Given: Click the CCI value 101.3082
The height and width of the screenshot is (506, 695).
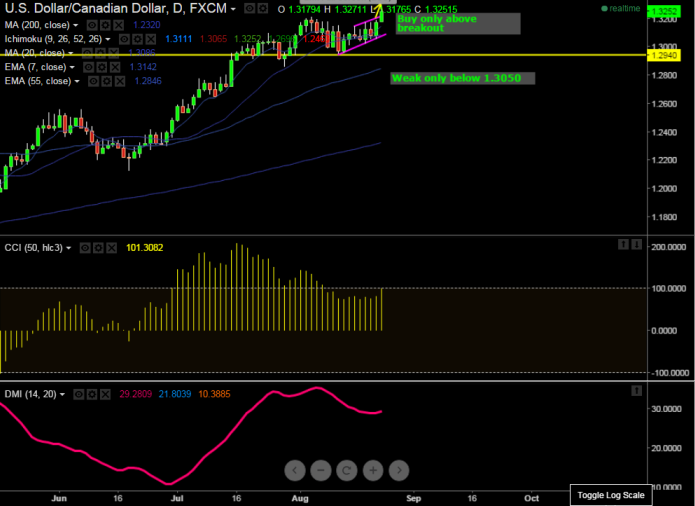Looking at the screenshot, I should point(144,248).
